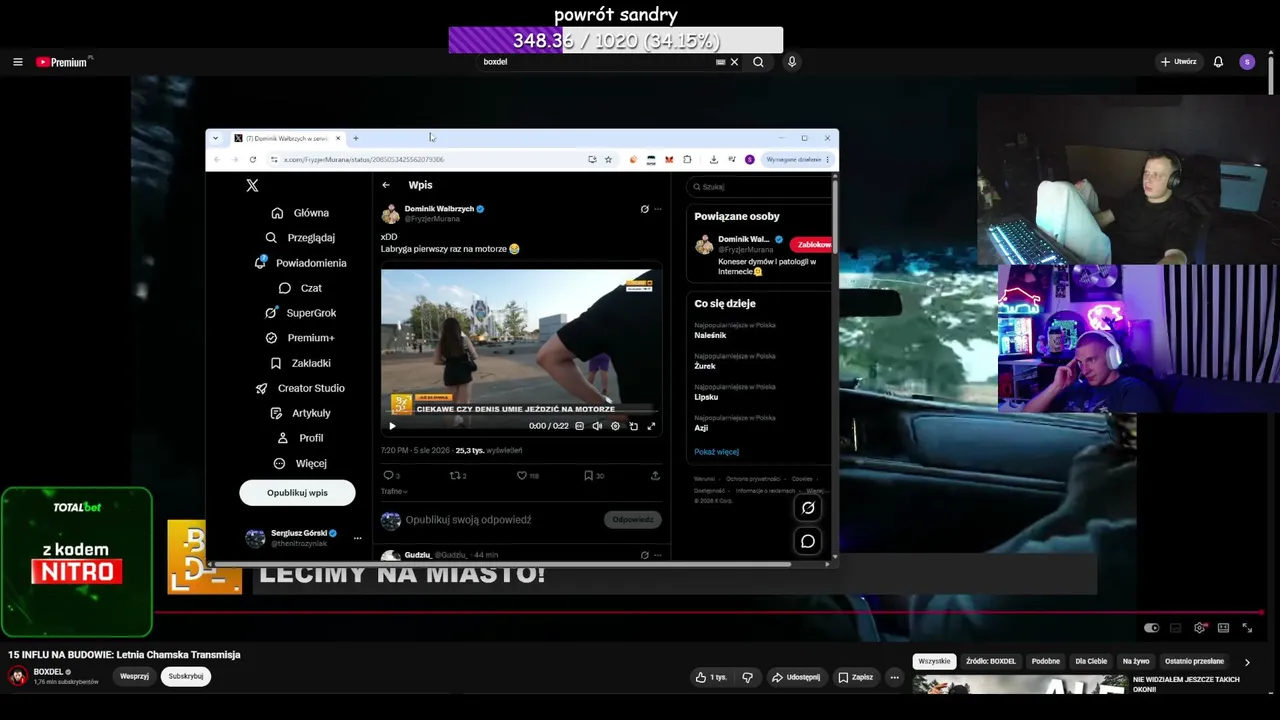Open Grok icon on Dominik Wałbrzych's post
This screenshot has width=1280, height=720.
644,209
